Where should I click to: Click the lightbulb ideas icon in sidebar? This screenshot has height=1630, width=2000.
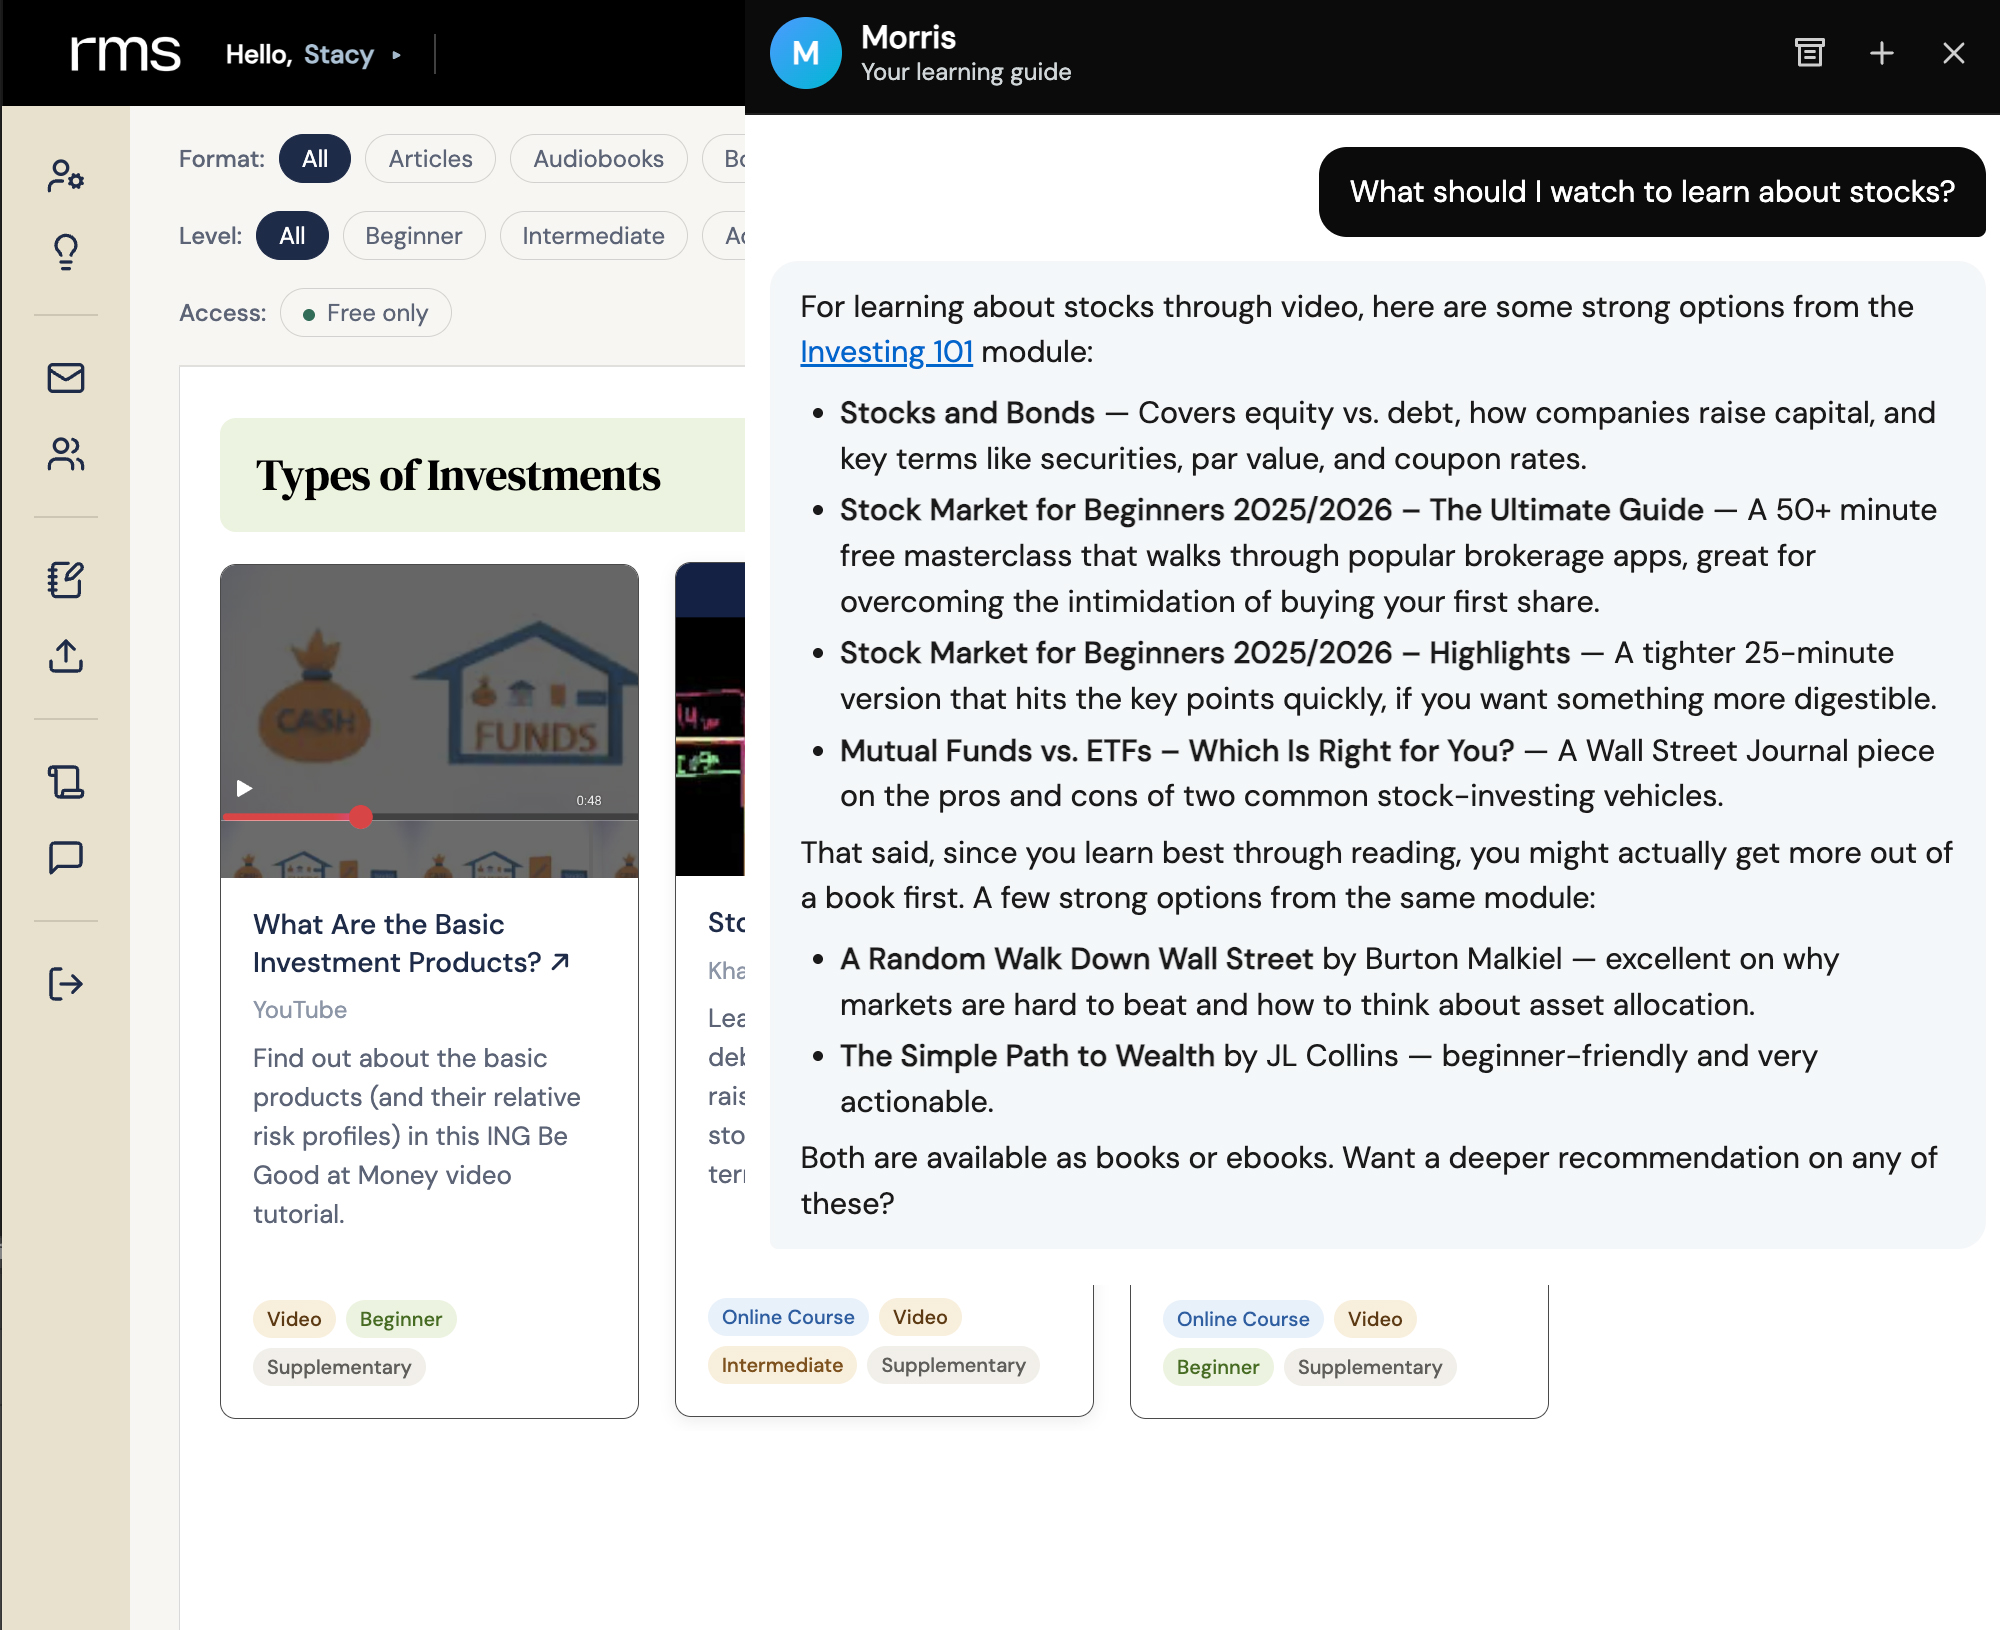[66, 252]
